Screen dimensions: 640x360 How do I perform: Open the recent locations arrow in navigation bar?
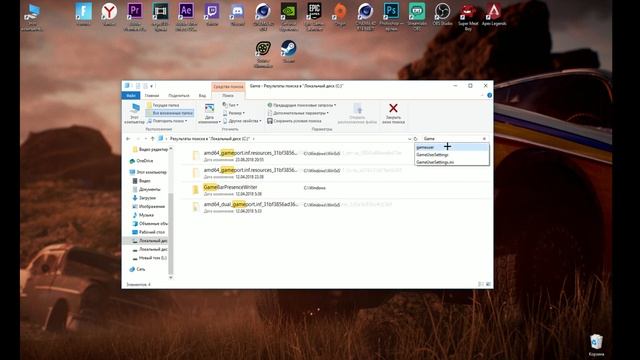pos(145,139)
